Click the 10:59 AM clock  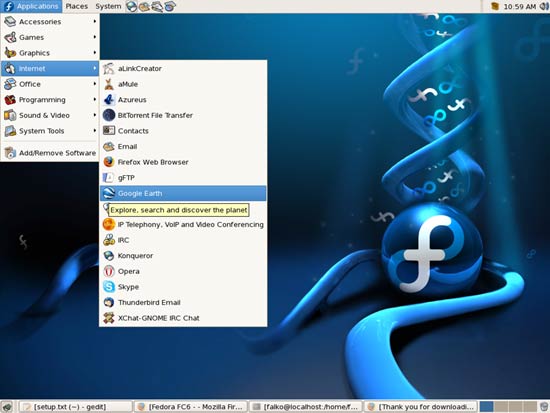520,7
